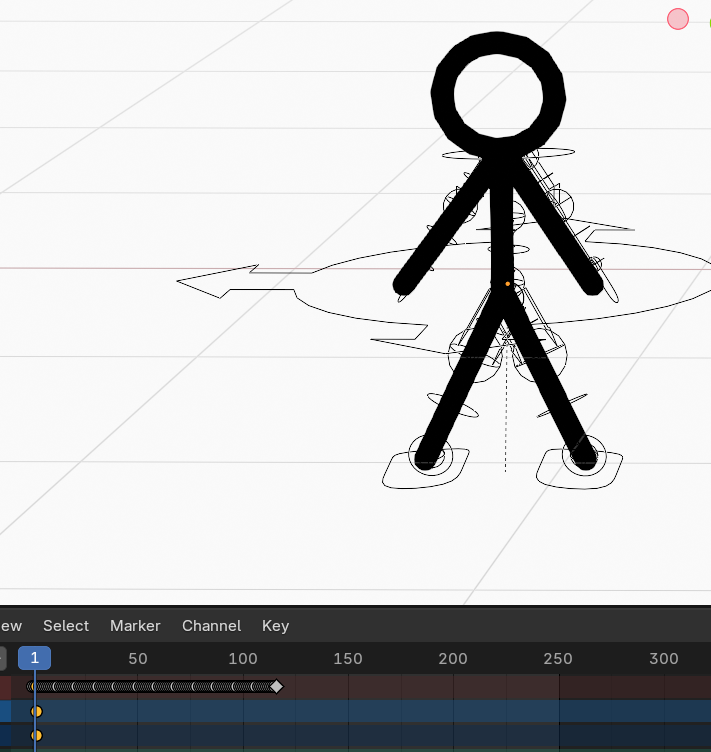Jump to frame 250 on the timeline ruler
Viewport: 711px width, 752px height.
(x=558, y=658)
